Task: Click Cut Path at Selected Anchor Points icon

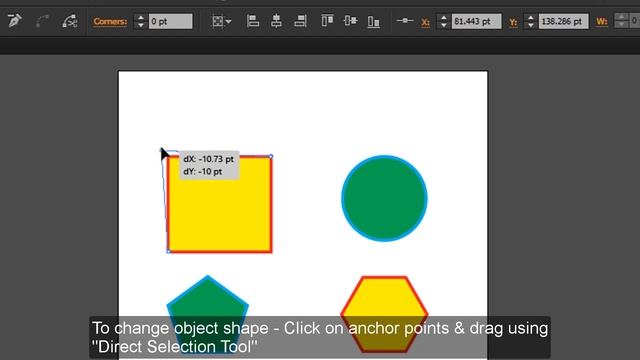Action: tap(70, 21)
